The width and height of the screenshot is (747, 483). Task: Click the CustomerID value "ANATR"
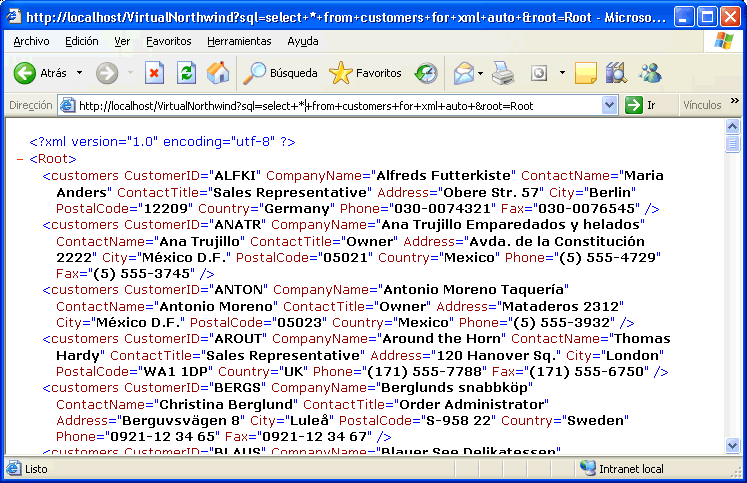click(x=238, y=225)
